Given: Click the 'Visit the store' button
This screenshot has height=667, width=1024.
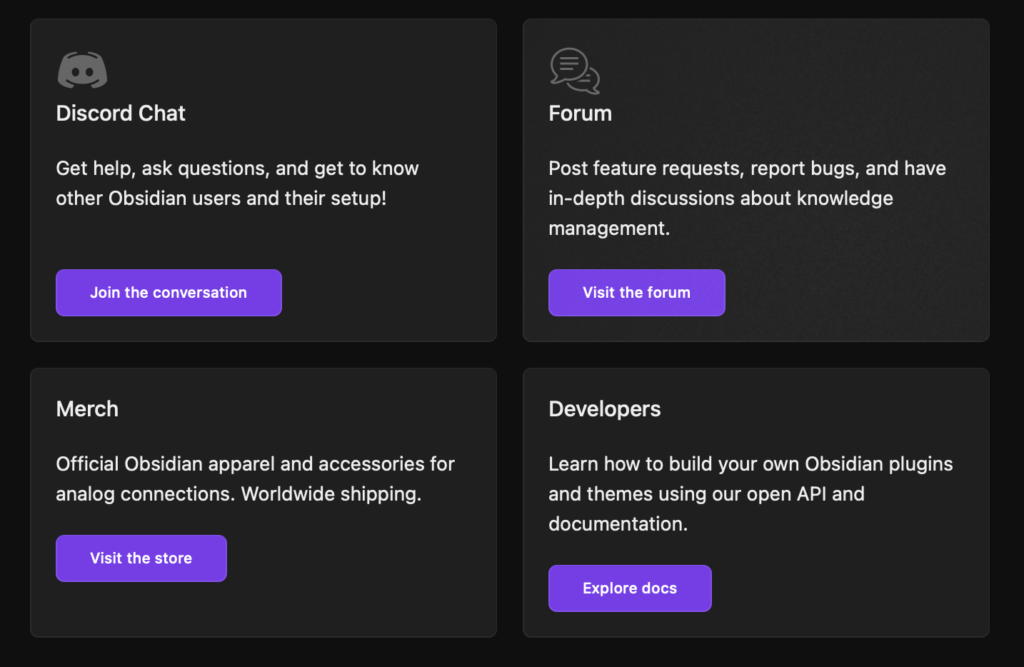Looking at the screenshot, I should coord(141,558).
